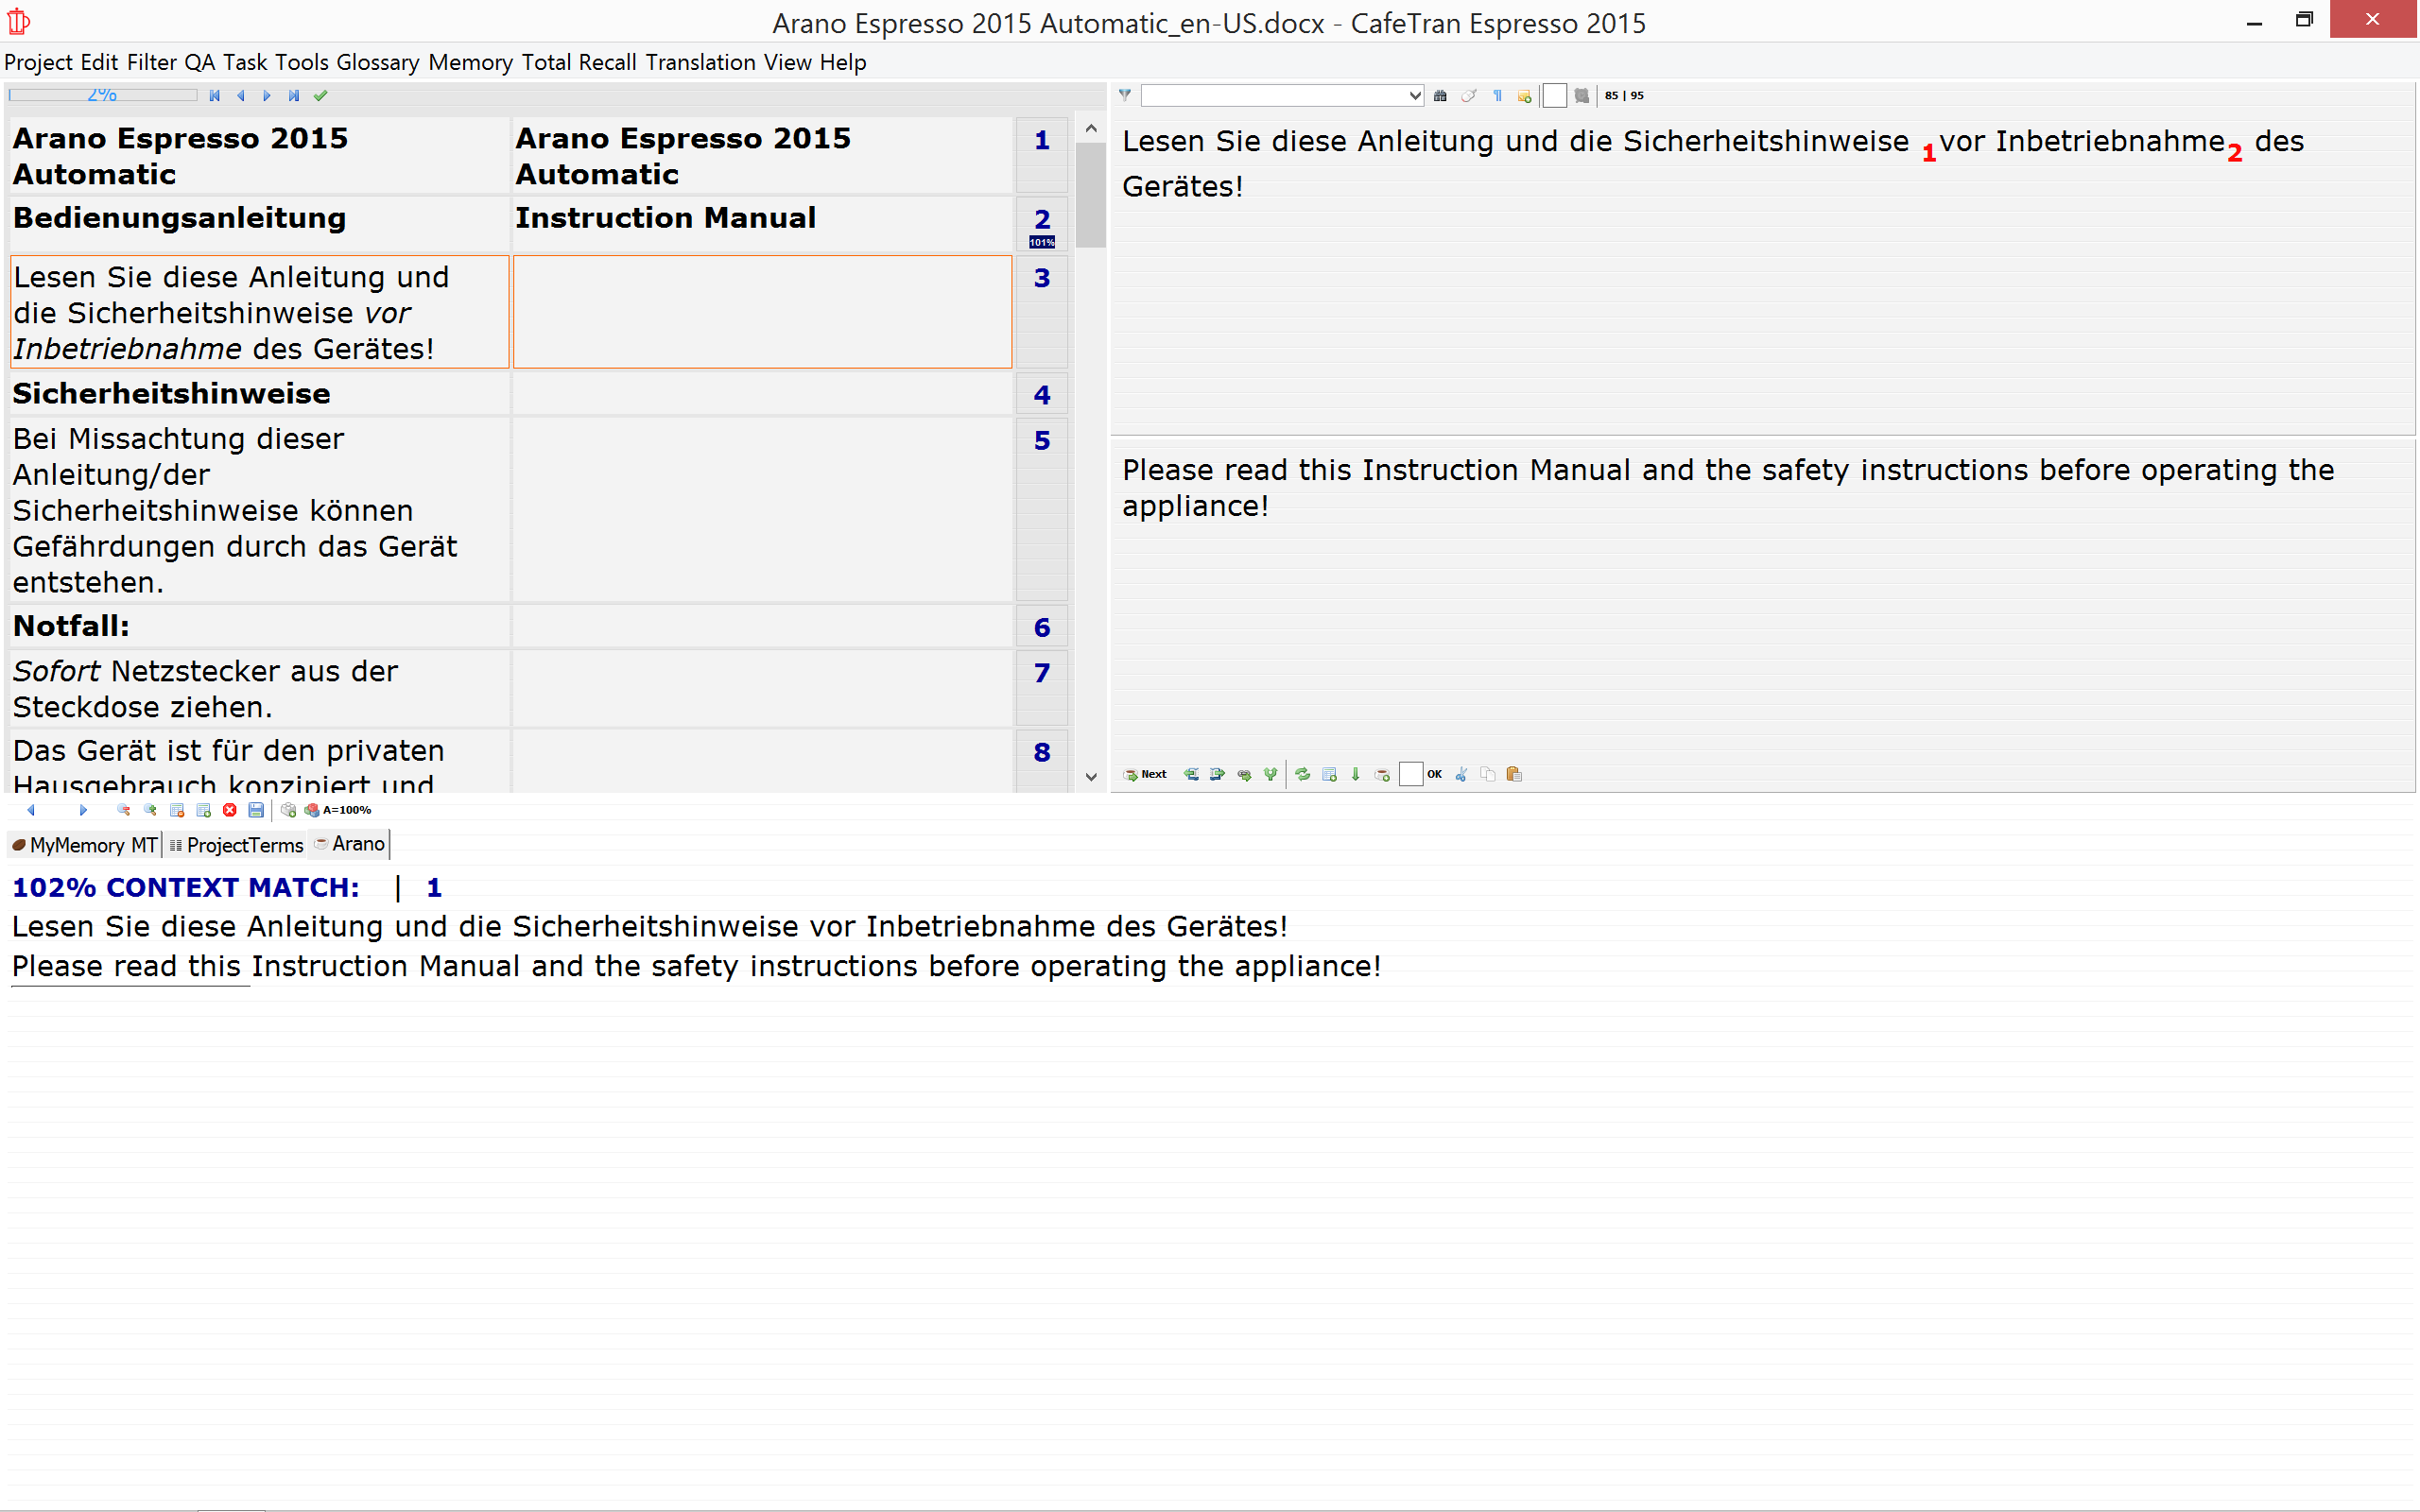Switch to the ProjectTerms tab
Viewport: 2420px width, 1512px height.
tap(236, 845)
